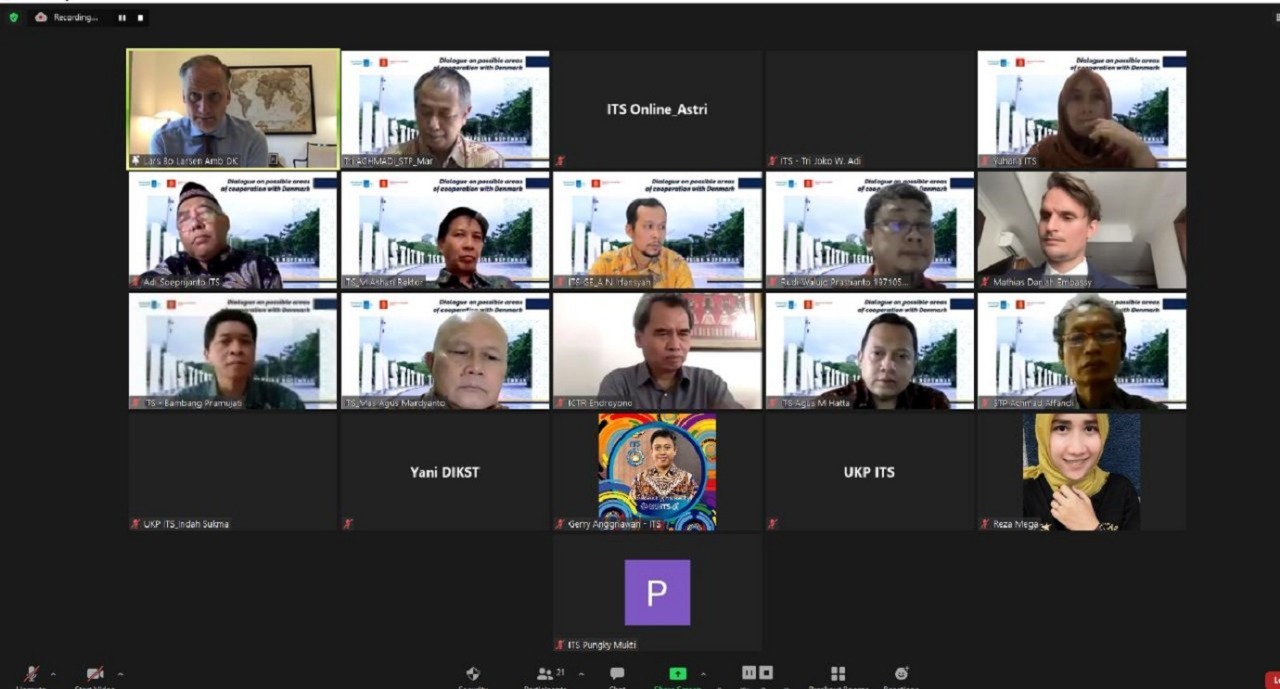Expand audio options arrow beside microphone

(x=53, y=674)
